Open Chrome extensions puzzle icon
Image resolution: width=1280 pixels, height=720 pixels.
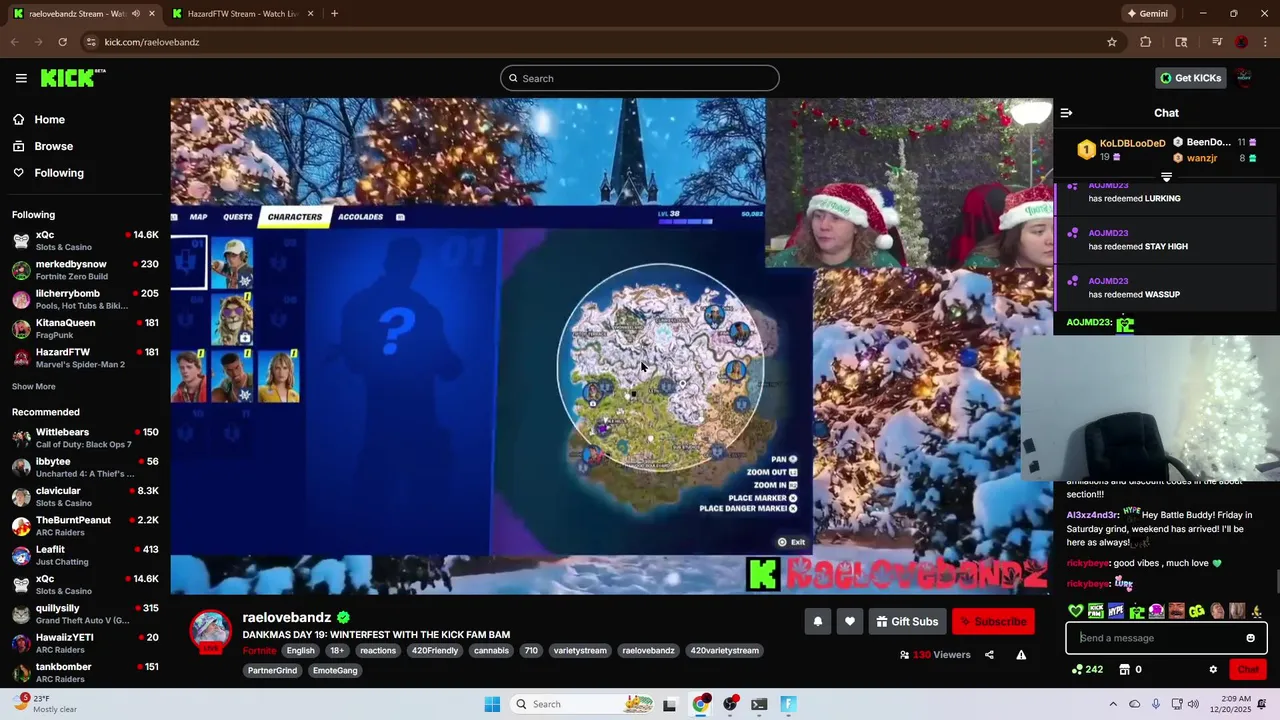[x=1146, y=42]
